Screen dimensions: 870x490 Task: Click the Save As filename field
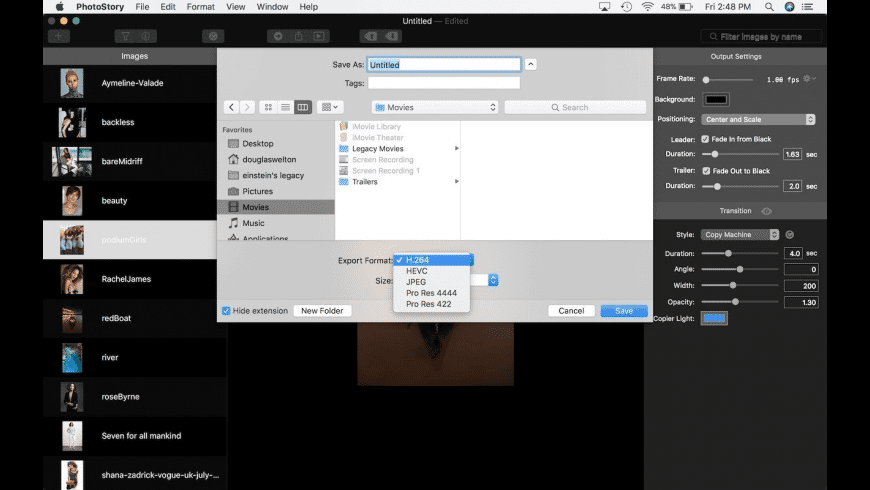click(x=444, y=64)
